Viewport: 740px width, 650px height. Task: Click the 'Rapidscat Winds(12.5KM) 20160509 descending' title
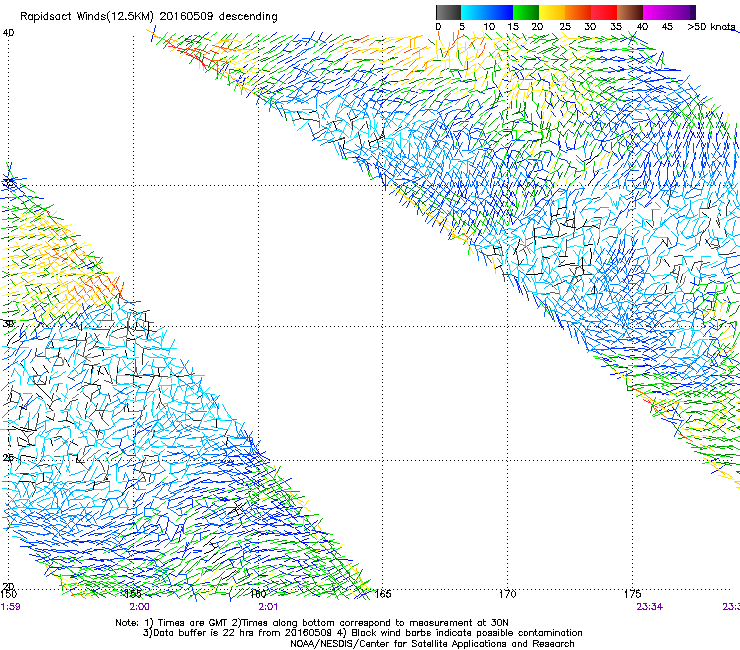[x=149, y=17]
